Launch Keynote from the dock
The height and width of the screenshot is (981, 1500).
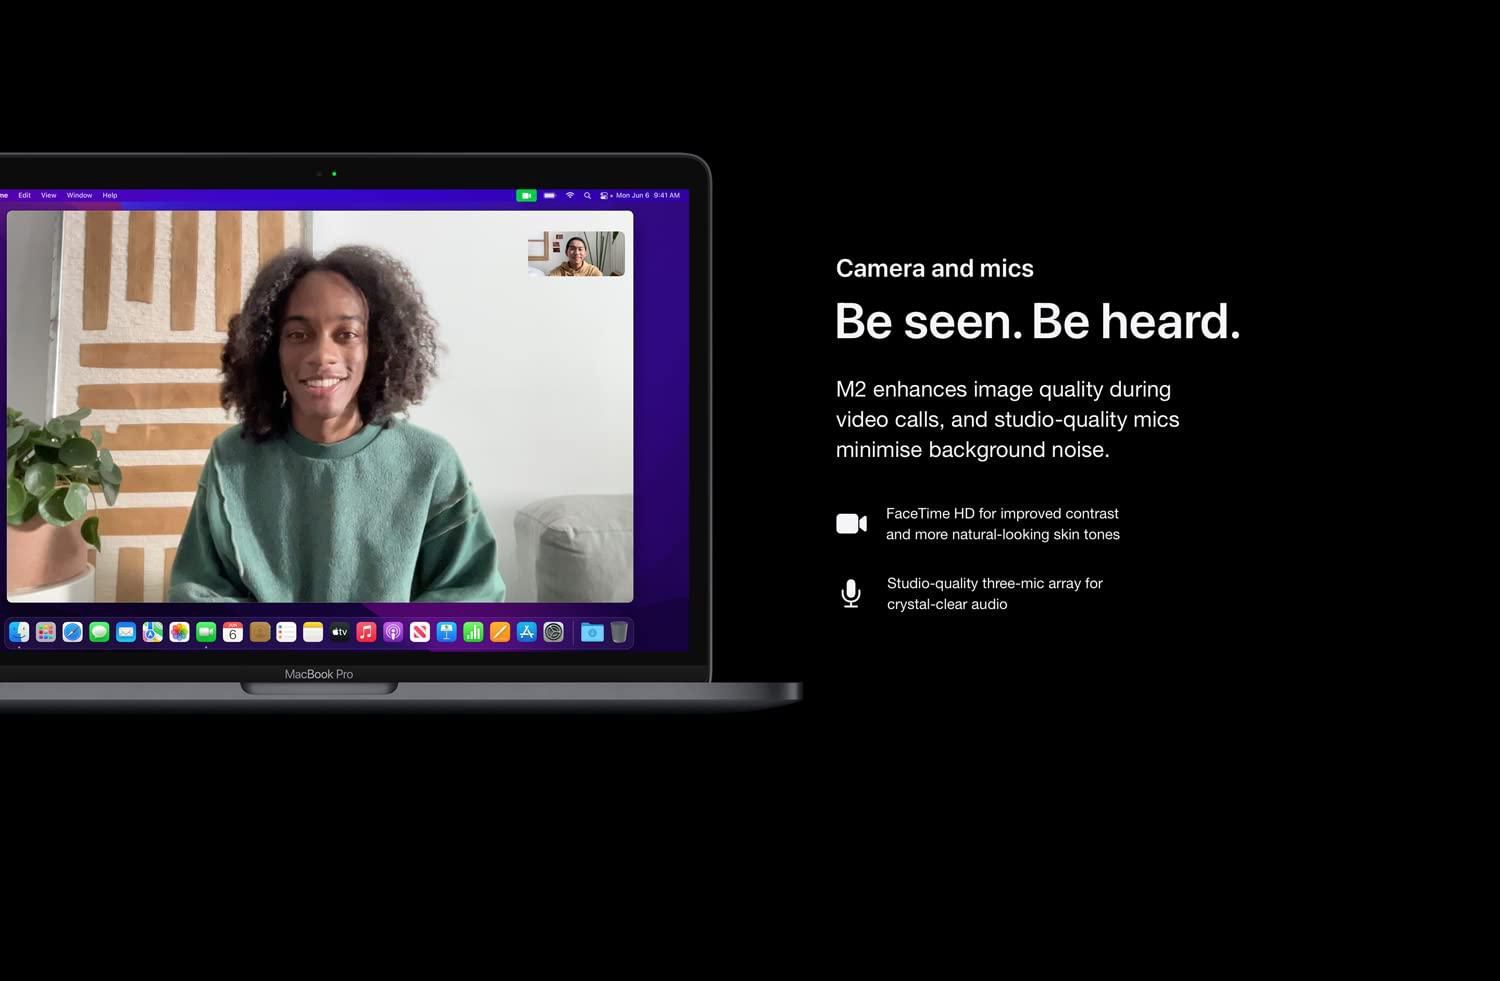pyautogui.click(x=447, y=632)
